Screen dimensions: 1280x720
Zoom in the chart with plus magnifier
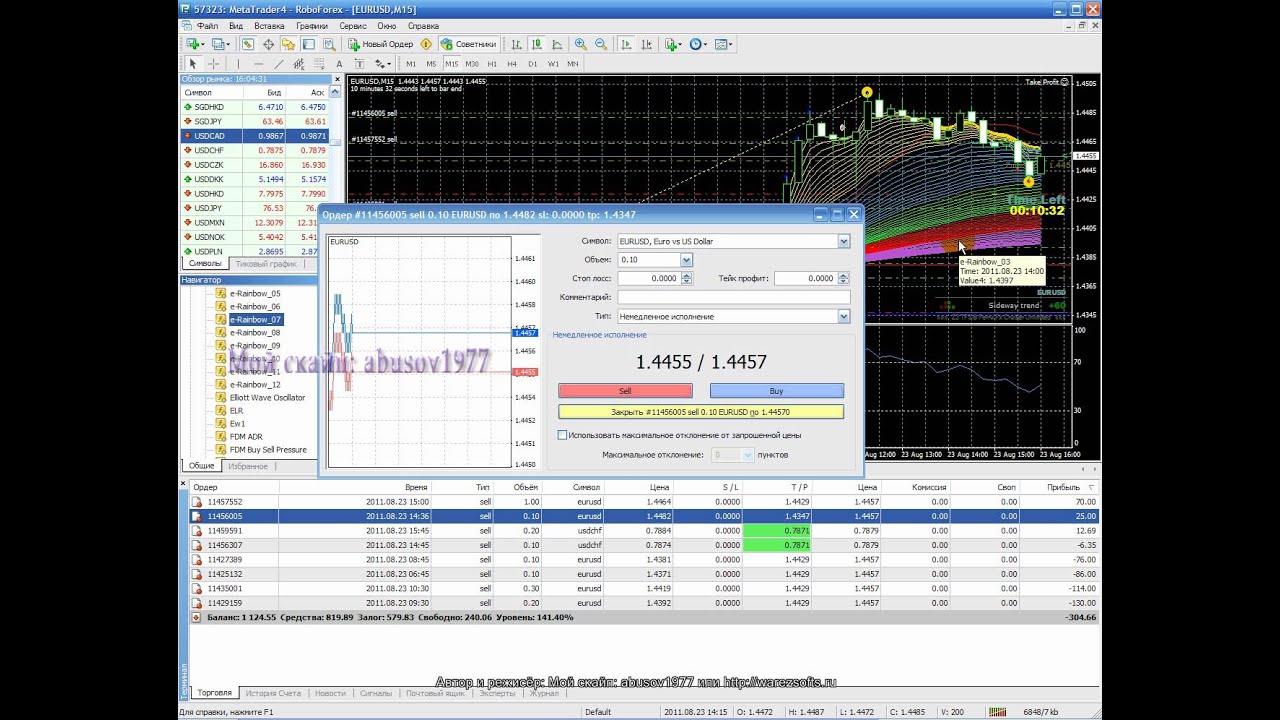[581, 44]
